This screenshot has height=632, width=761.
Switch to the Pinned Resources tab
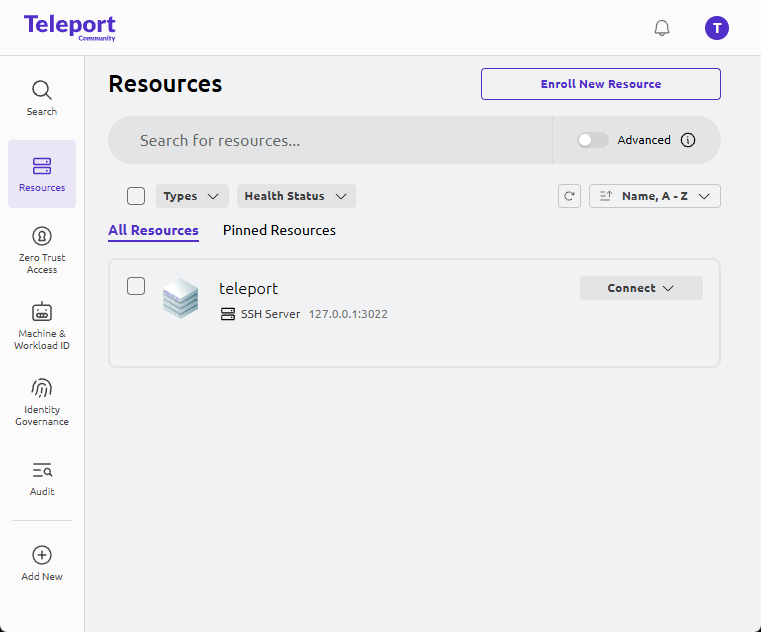(279, 230)
